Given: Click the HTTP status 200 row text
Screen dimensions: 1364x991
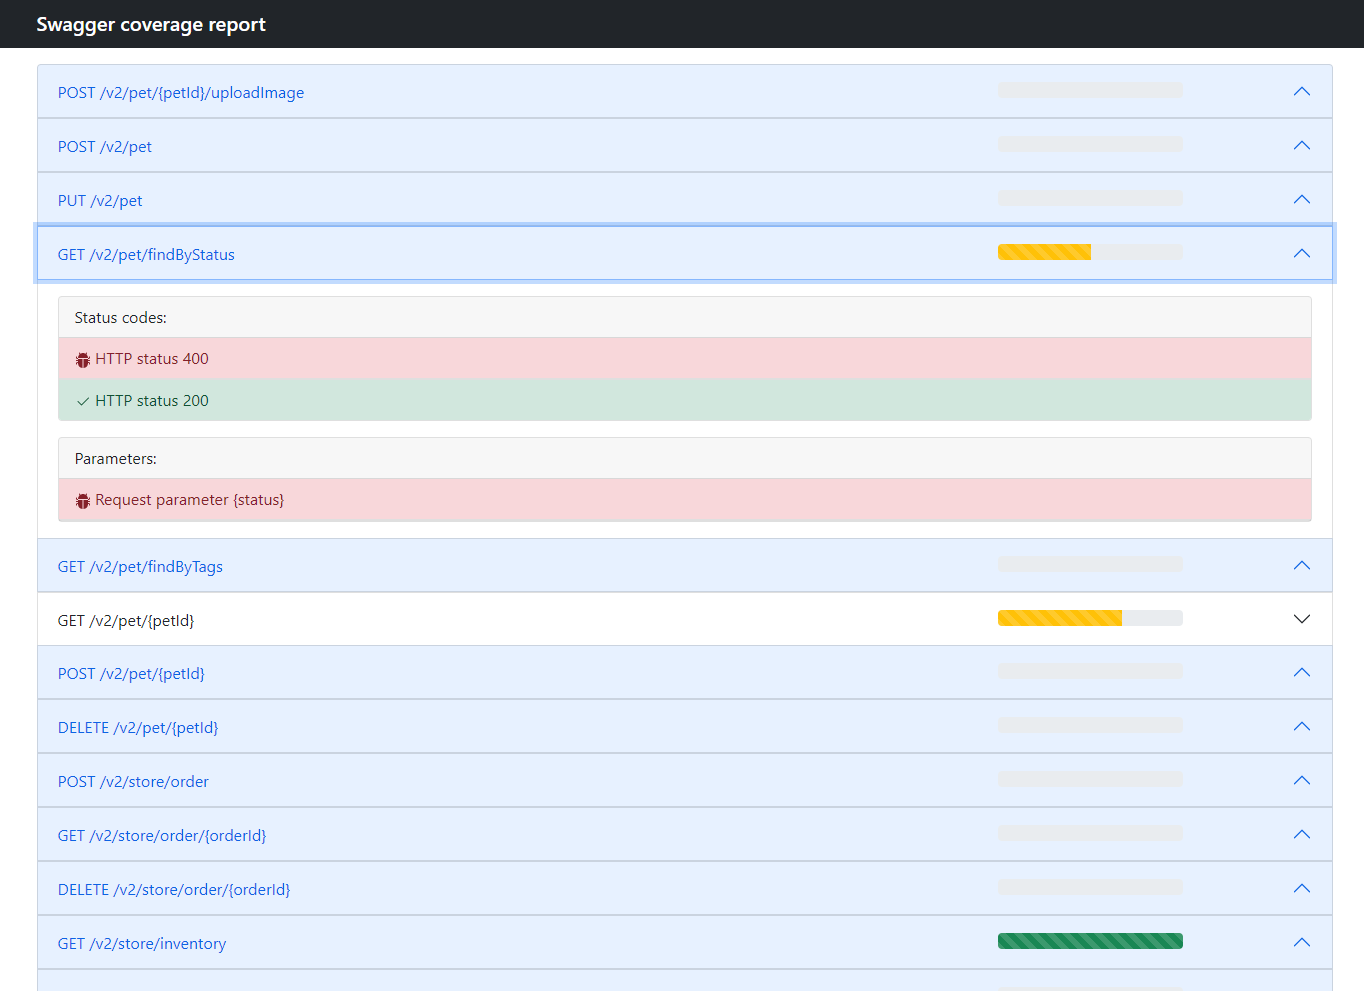Looking at the screenshot, I should 152,401.
